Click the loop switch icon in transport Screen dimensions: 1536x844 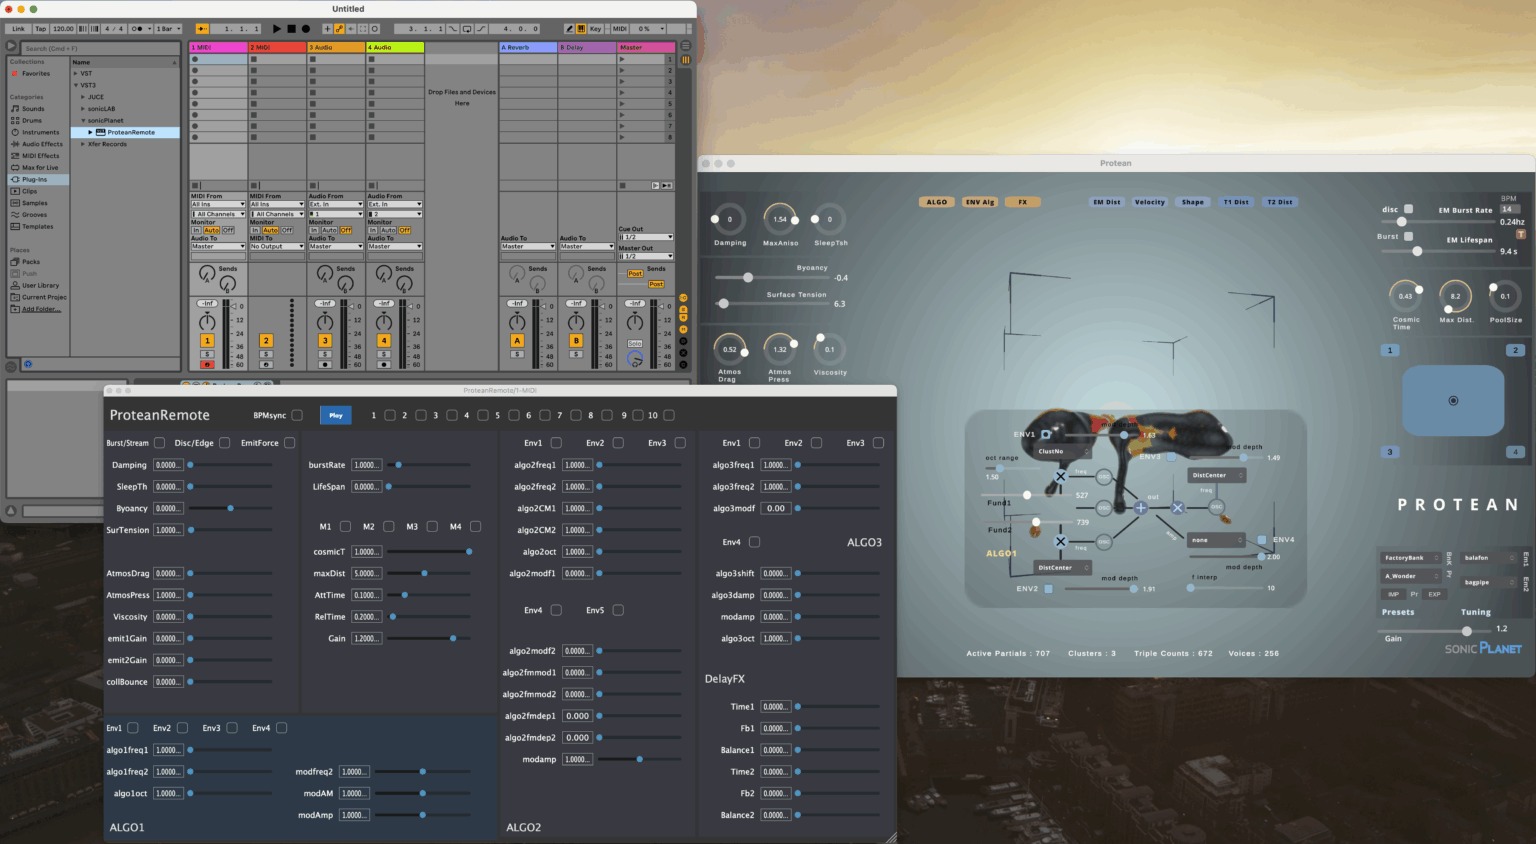468,29
